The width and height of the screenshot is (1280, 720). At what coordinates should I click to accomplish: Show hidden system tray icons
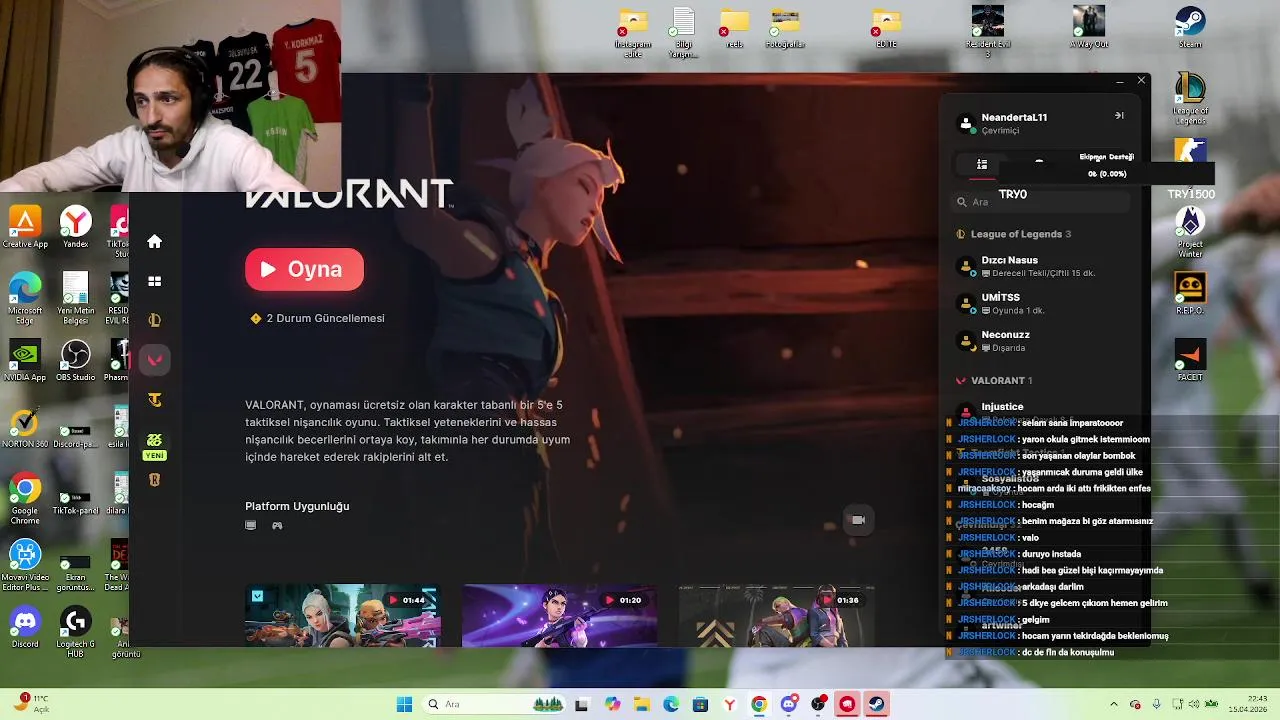pos(1114,704)
